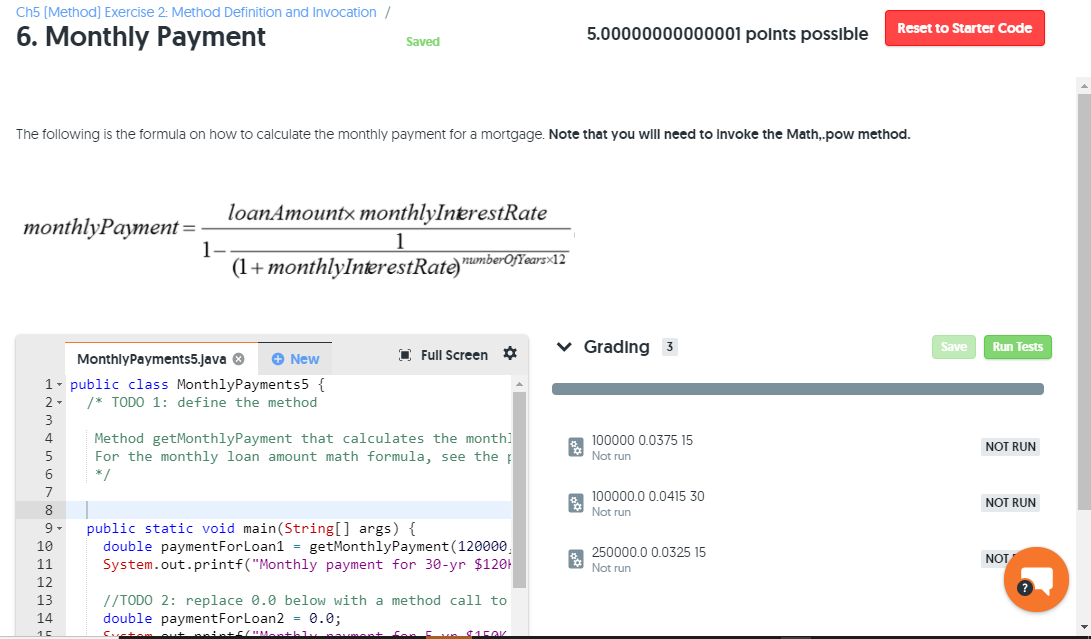Viewport: 1091px width, 639px height.
Task: Click the Run Tests button
Action: click(x=1017, y=347)
